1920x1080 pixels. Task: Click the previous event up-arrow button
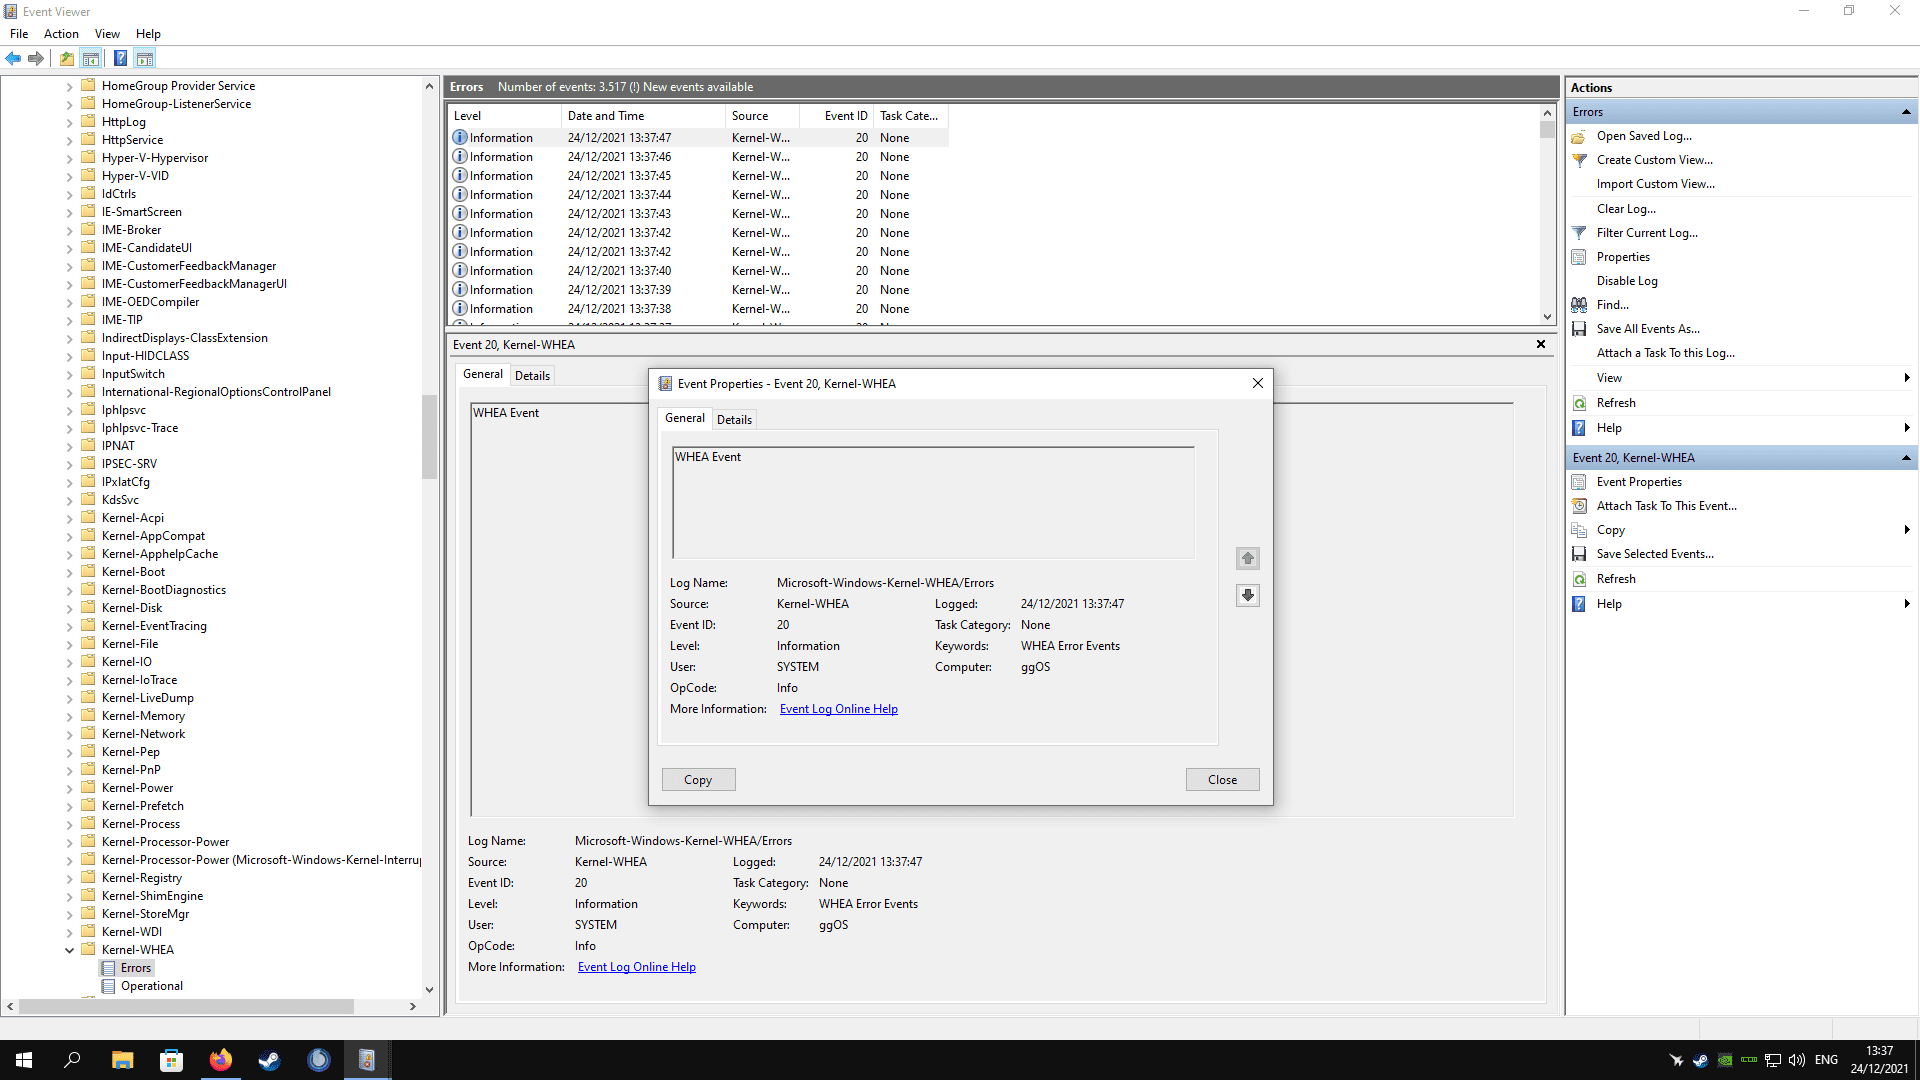[1247, 558]
